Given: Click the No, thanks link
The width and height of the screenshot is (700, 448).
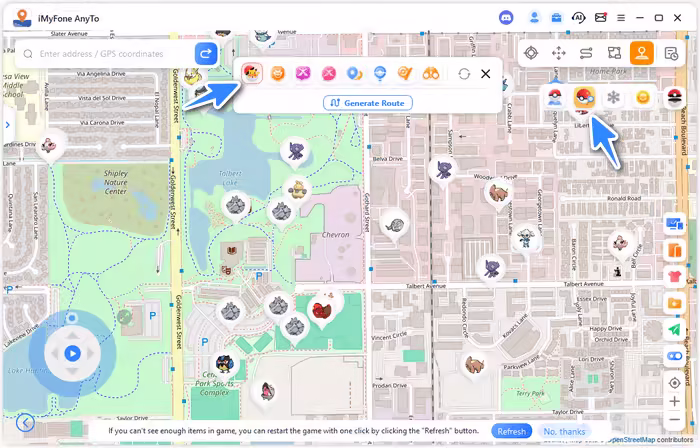Looking at the screenshot, I should [x=564, y=431].
